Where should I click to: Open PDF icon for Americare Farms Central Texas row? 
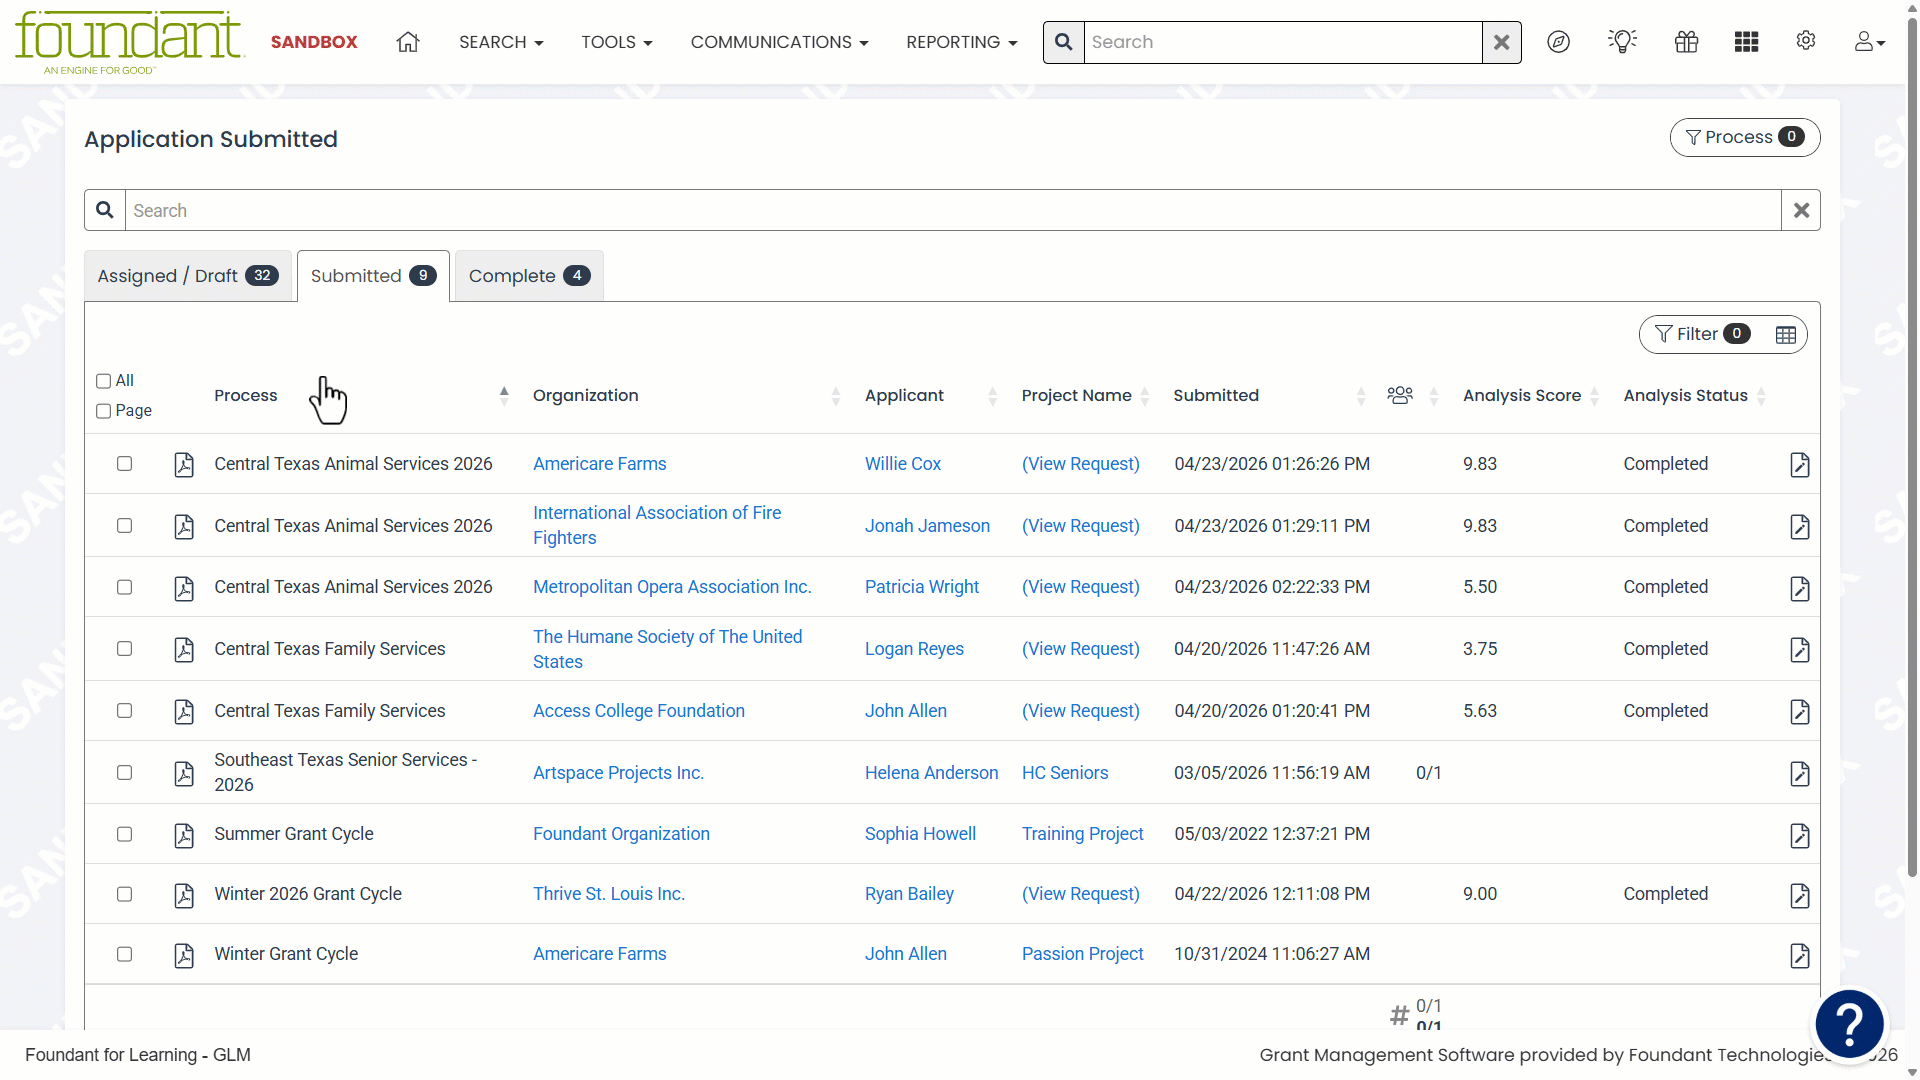pyautogui.click(x=184, y=464)
